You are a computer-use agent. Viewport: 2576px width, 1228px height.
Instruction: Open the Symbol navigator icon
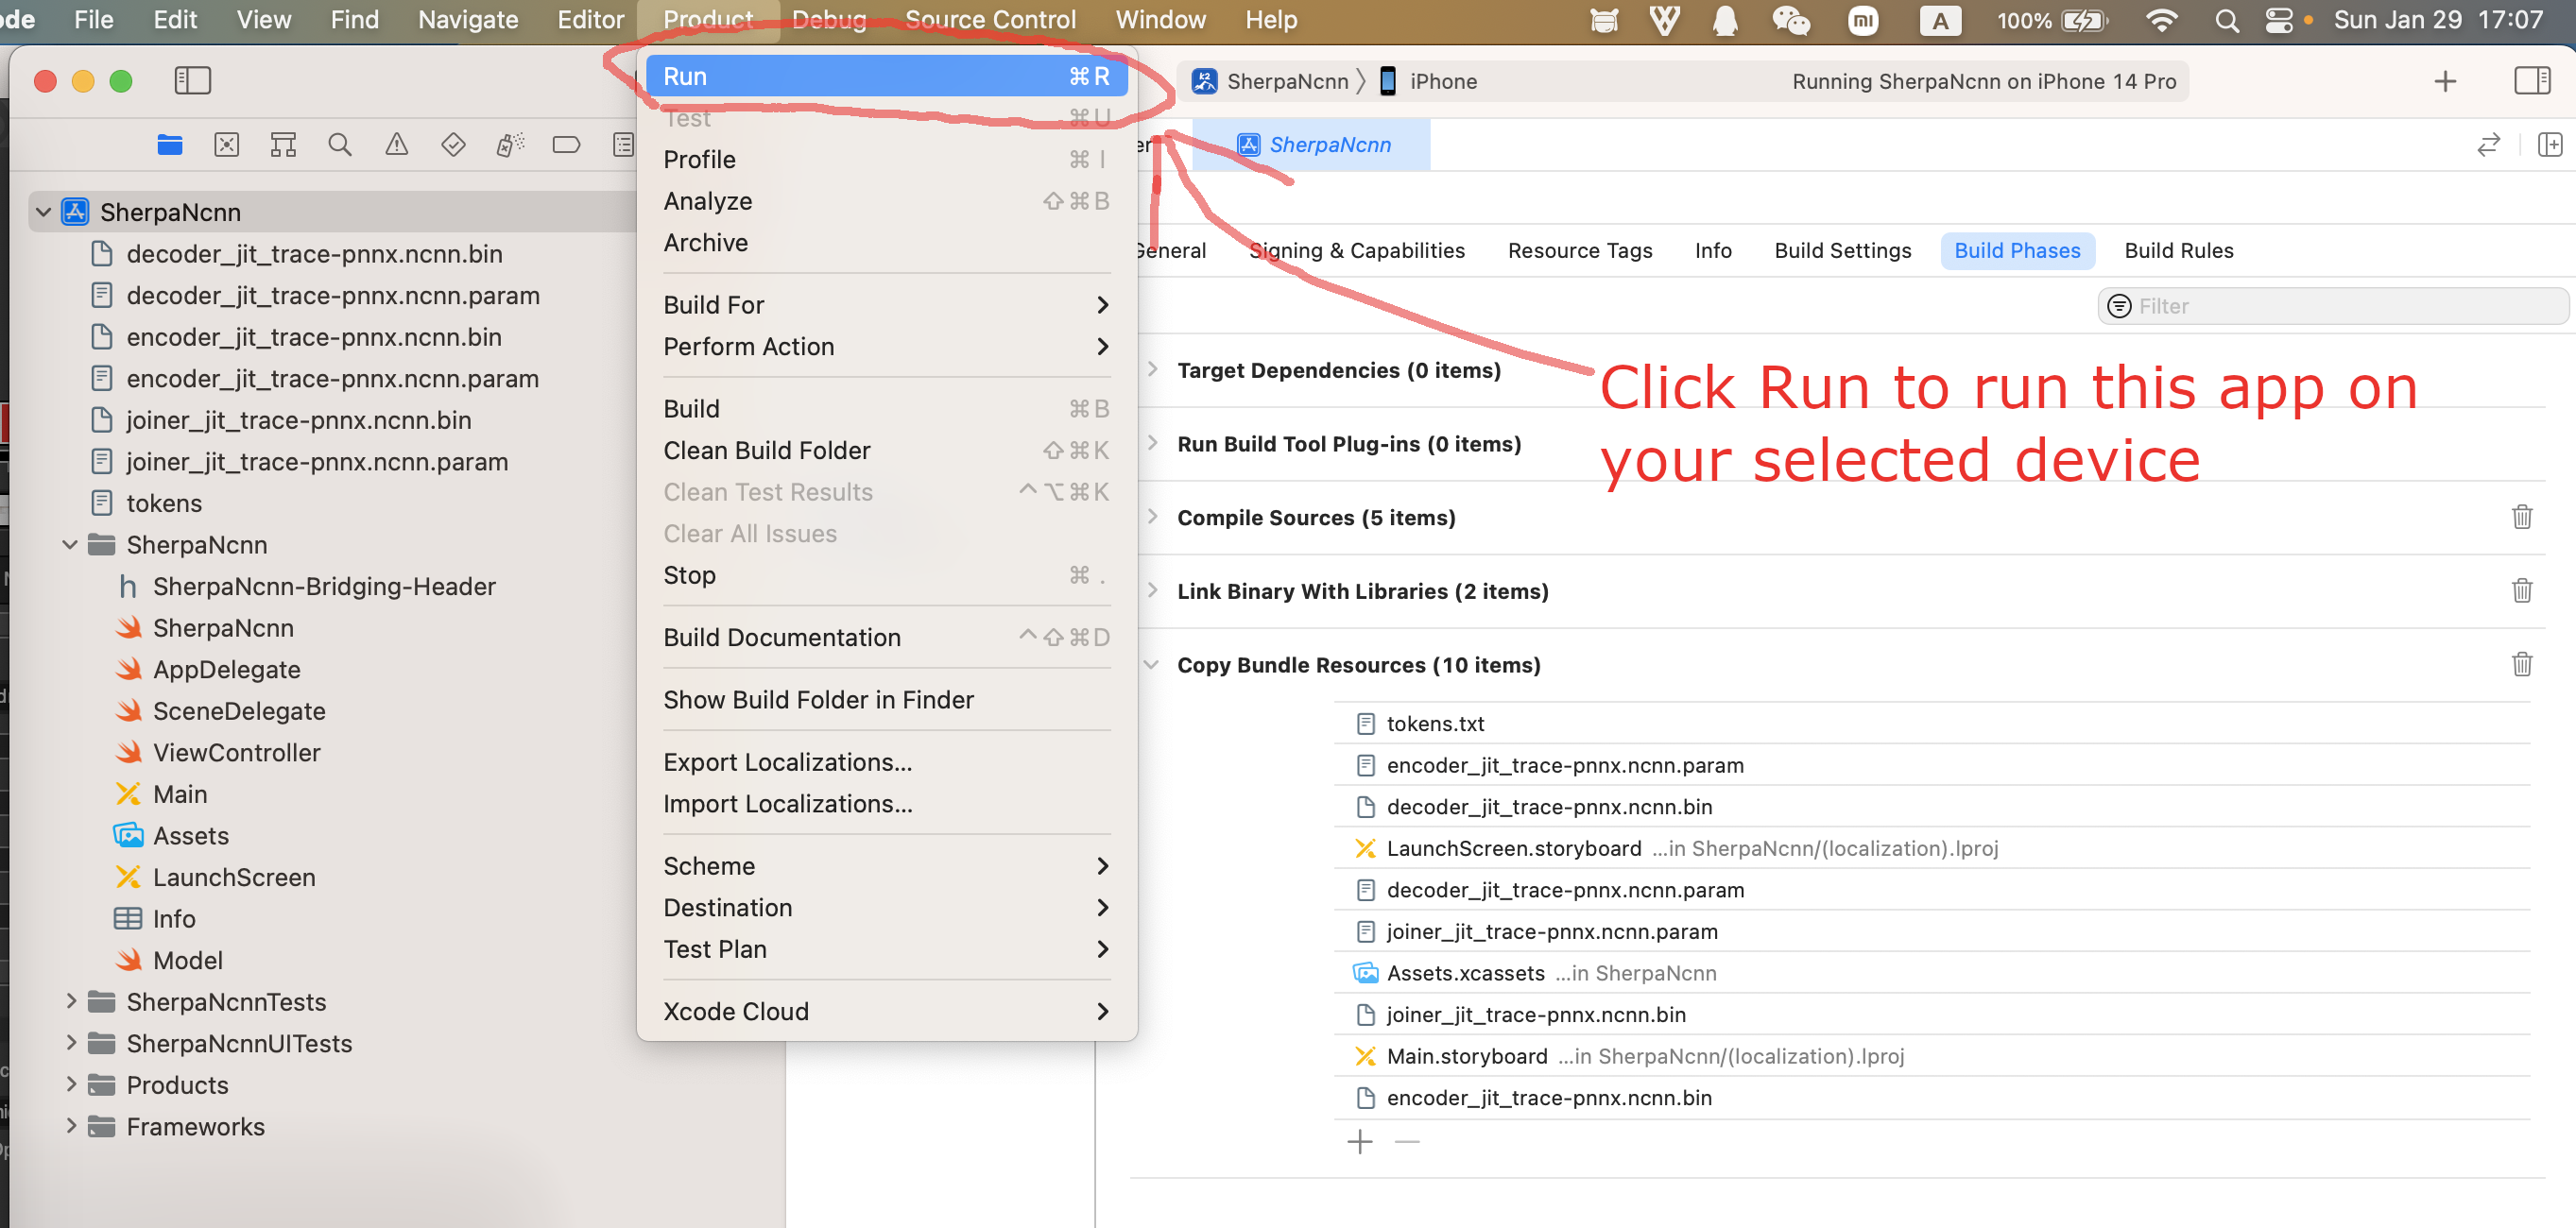pyautogui.click(x=283, y=145)
